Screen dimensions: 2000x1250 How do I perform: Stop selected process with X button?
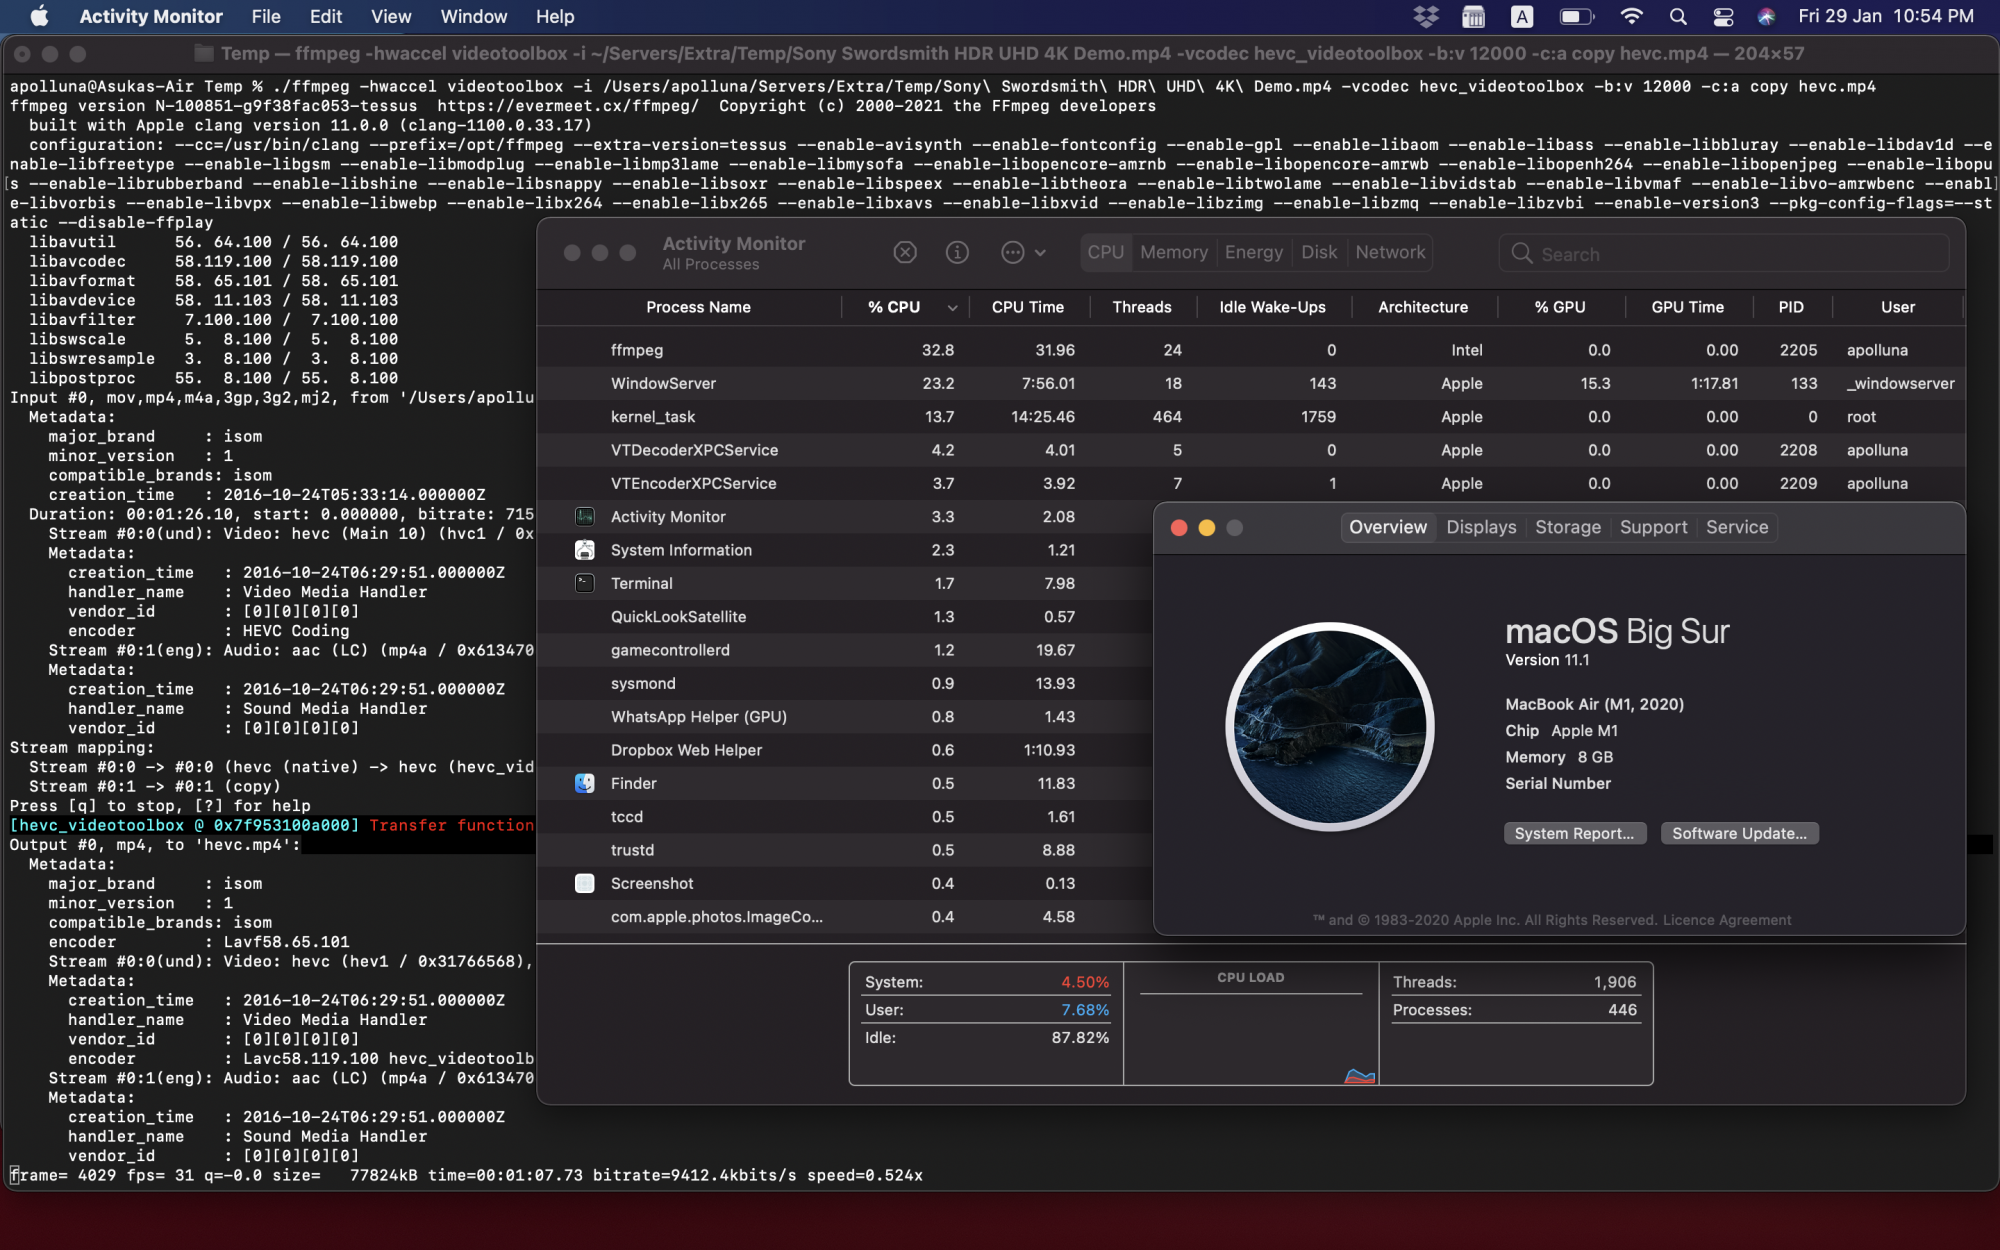tap(905, 252)
